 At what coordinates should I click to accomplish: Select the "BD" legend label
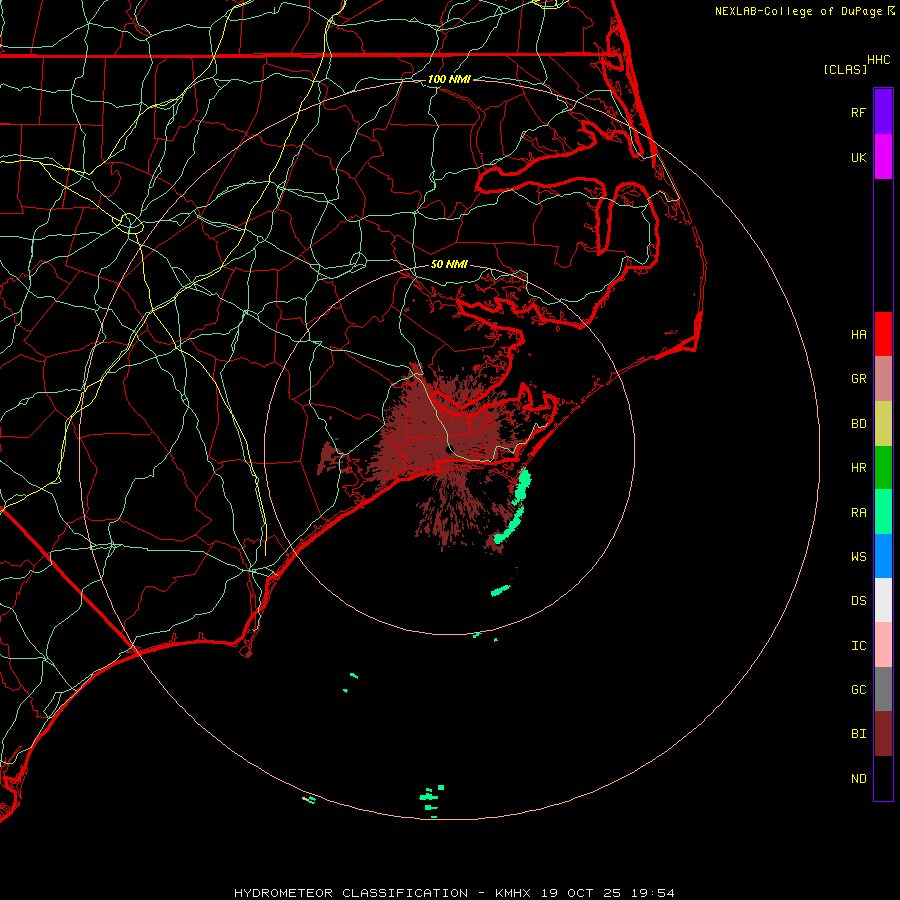(x=858, y=424)
